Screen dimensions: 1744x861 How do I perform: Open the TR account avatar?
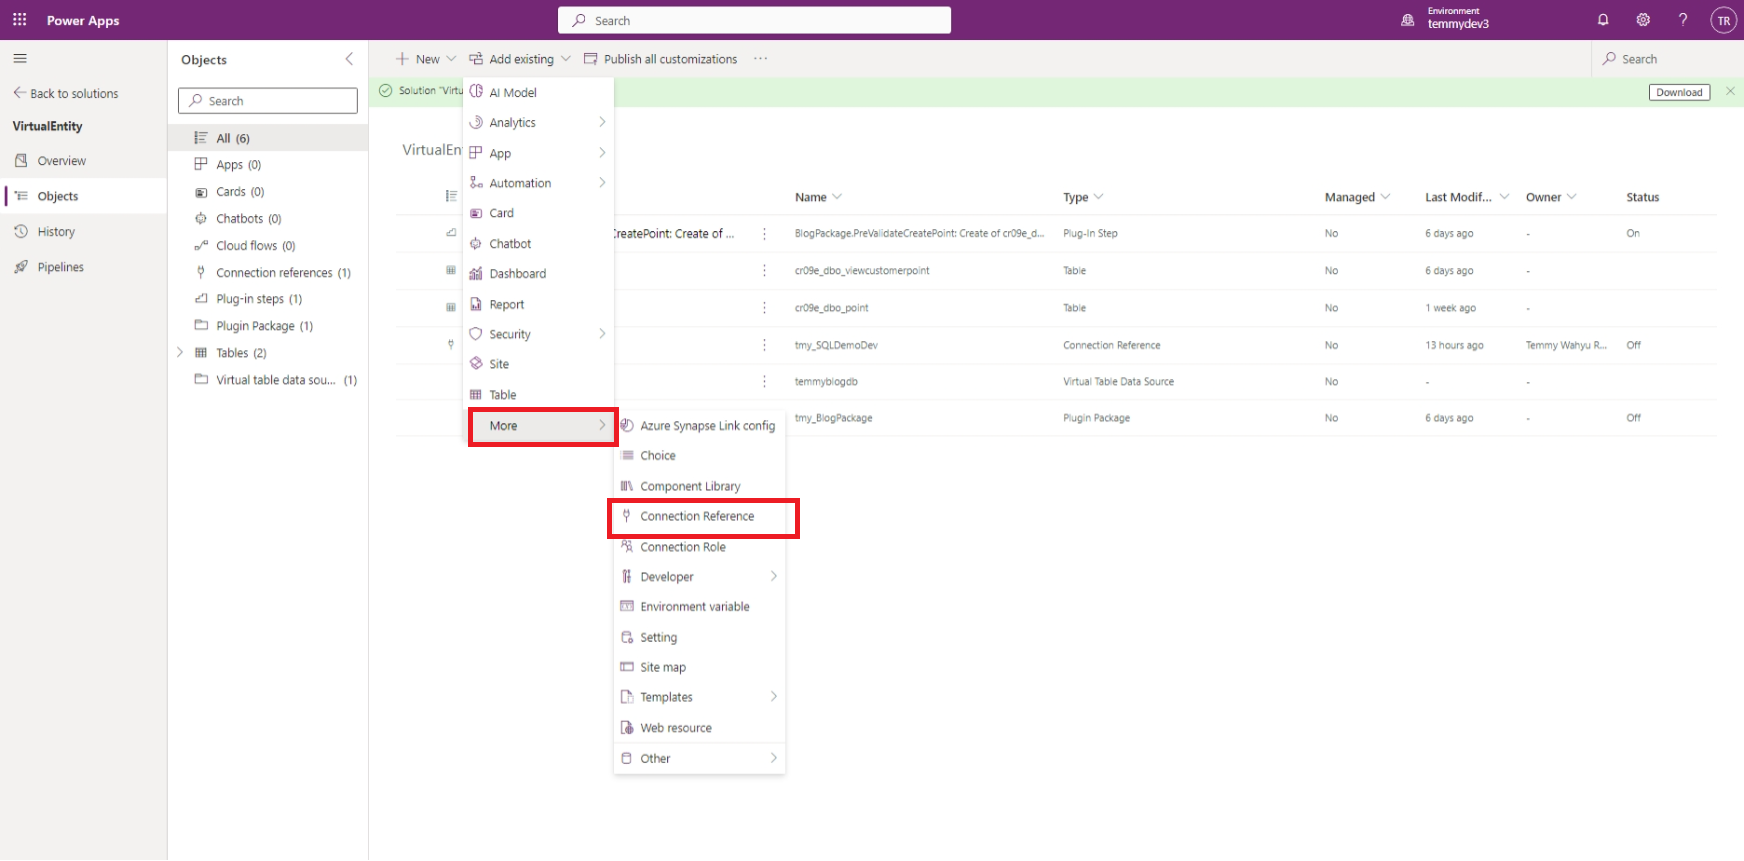coord(1723,20)
